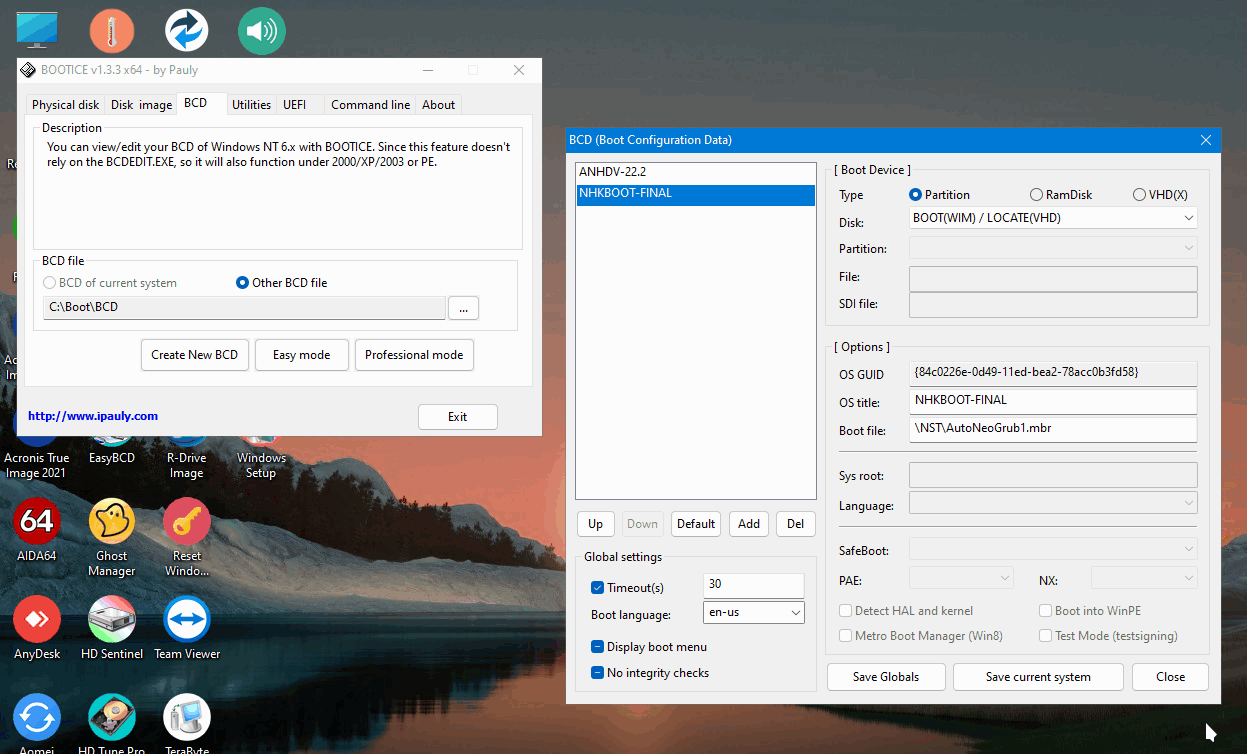Screen dimensions: 1247x754
Task: Switch to the UEFI tab
Action: pos(294,104)
